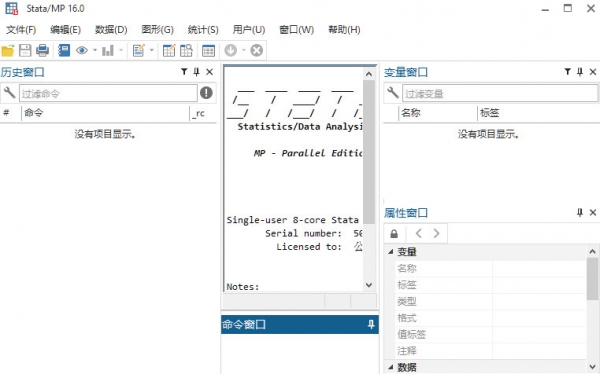Open the Variables Manager icon
The image size is (600, 374).
click(208, 51)
